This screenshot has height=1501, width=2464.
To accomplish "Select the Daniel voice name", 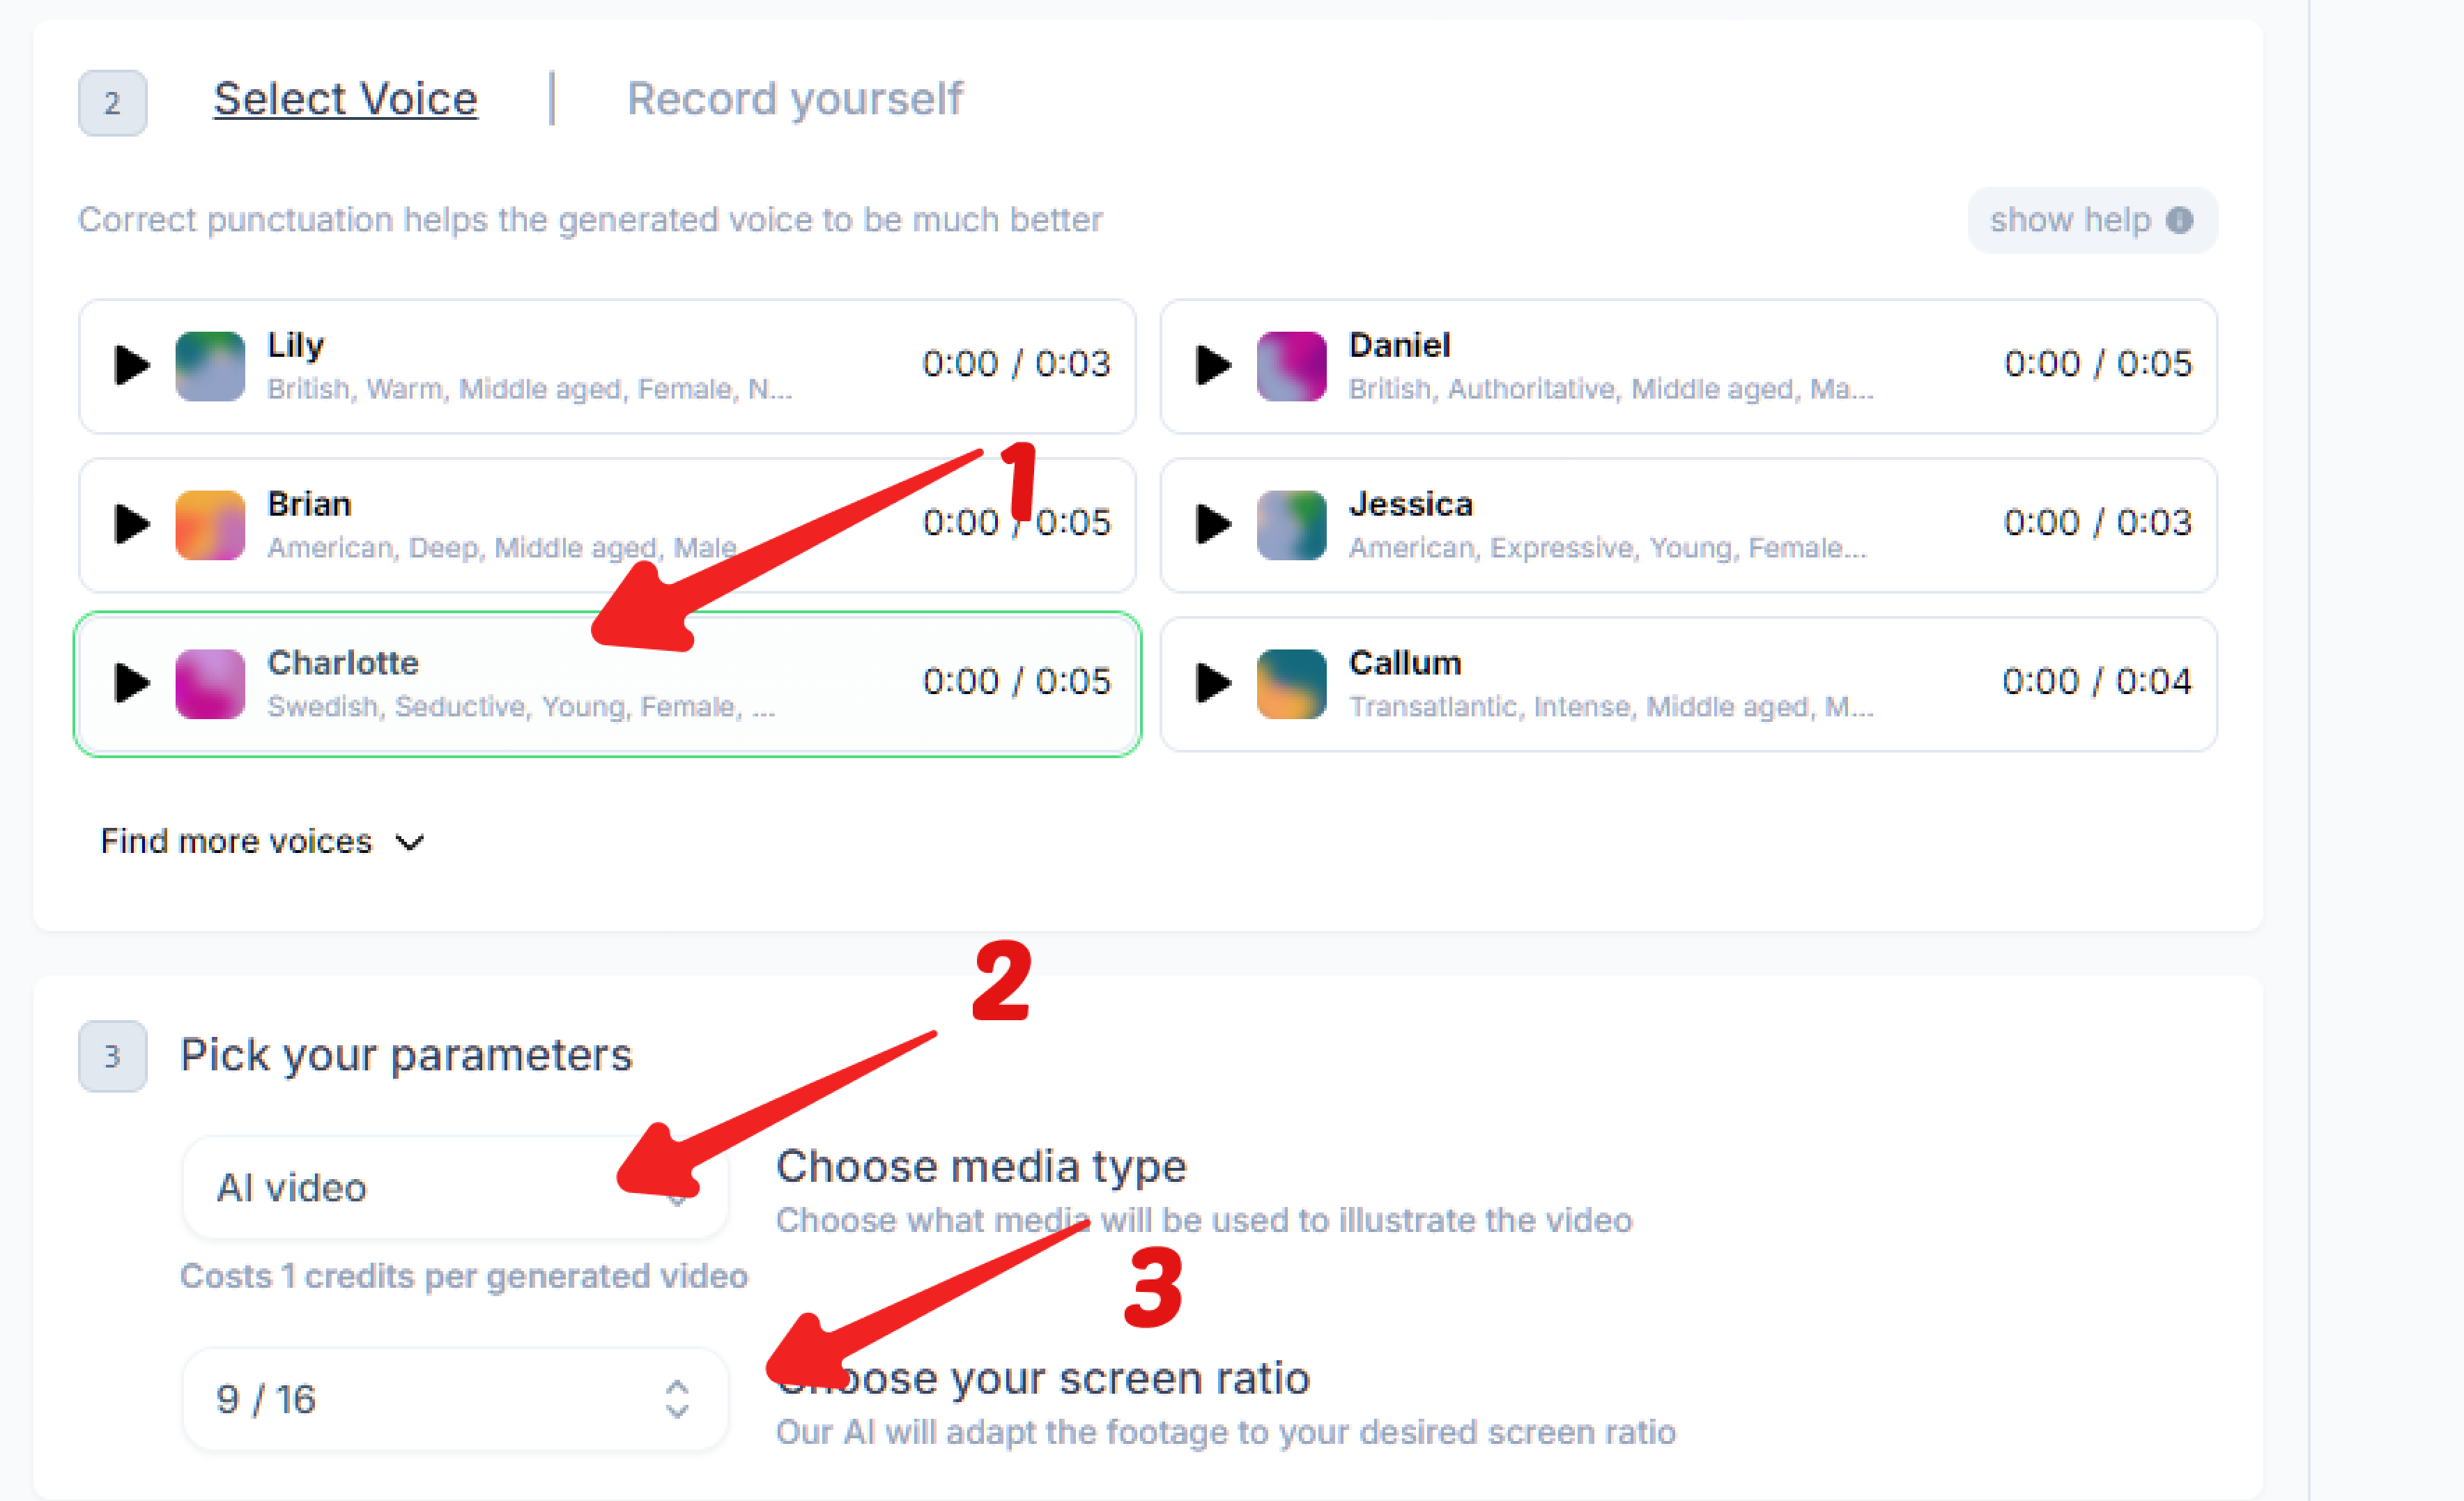I will tap(1399, 345).
